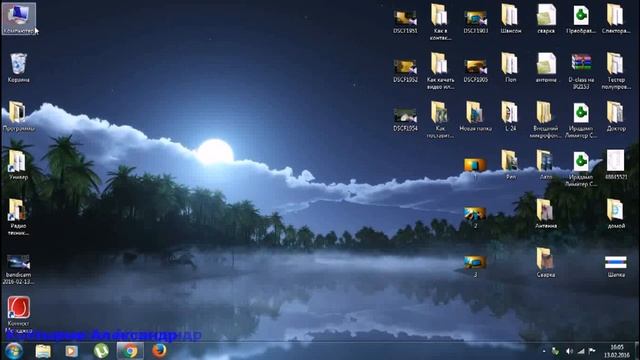640x360 pixels.
Task: Select the антенна file icon
Action: (546, 68)
